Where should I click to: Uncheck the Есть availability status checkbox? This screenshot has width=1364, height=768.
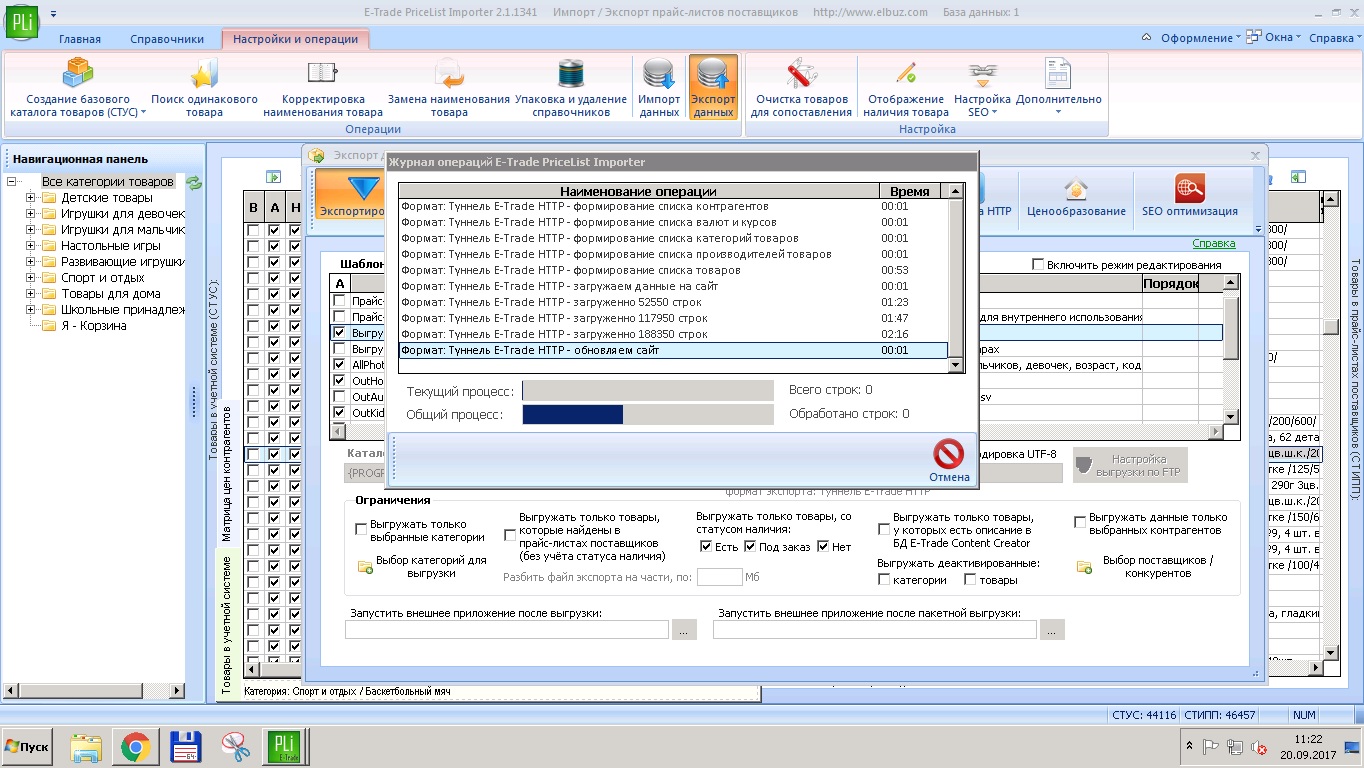point(706,546)
